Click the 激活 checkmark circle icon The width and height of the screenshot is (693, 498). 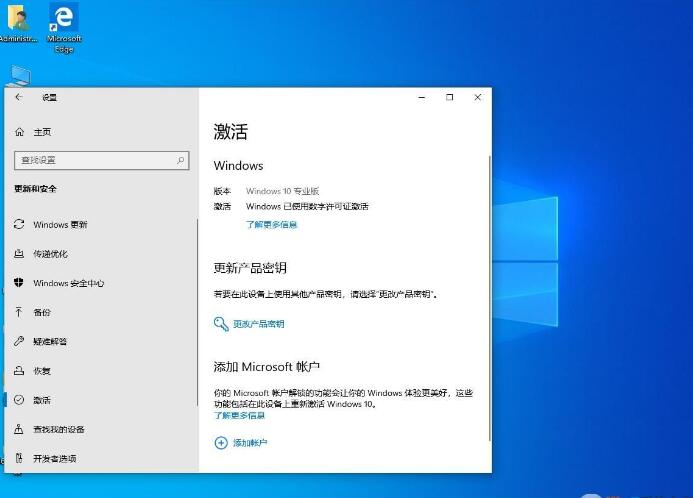coord(19,400)
